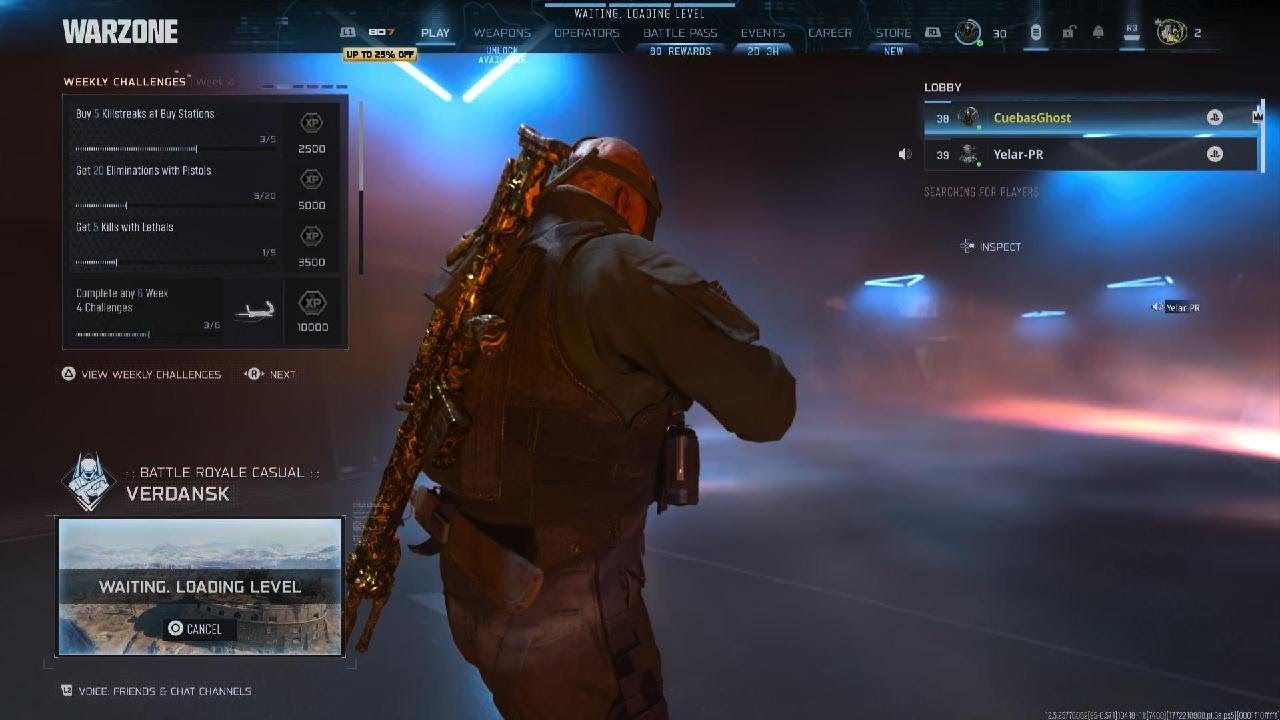Click the NEW badge under Store
The image size is (1280, 720).
(893, 51)
